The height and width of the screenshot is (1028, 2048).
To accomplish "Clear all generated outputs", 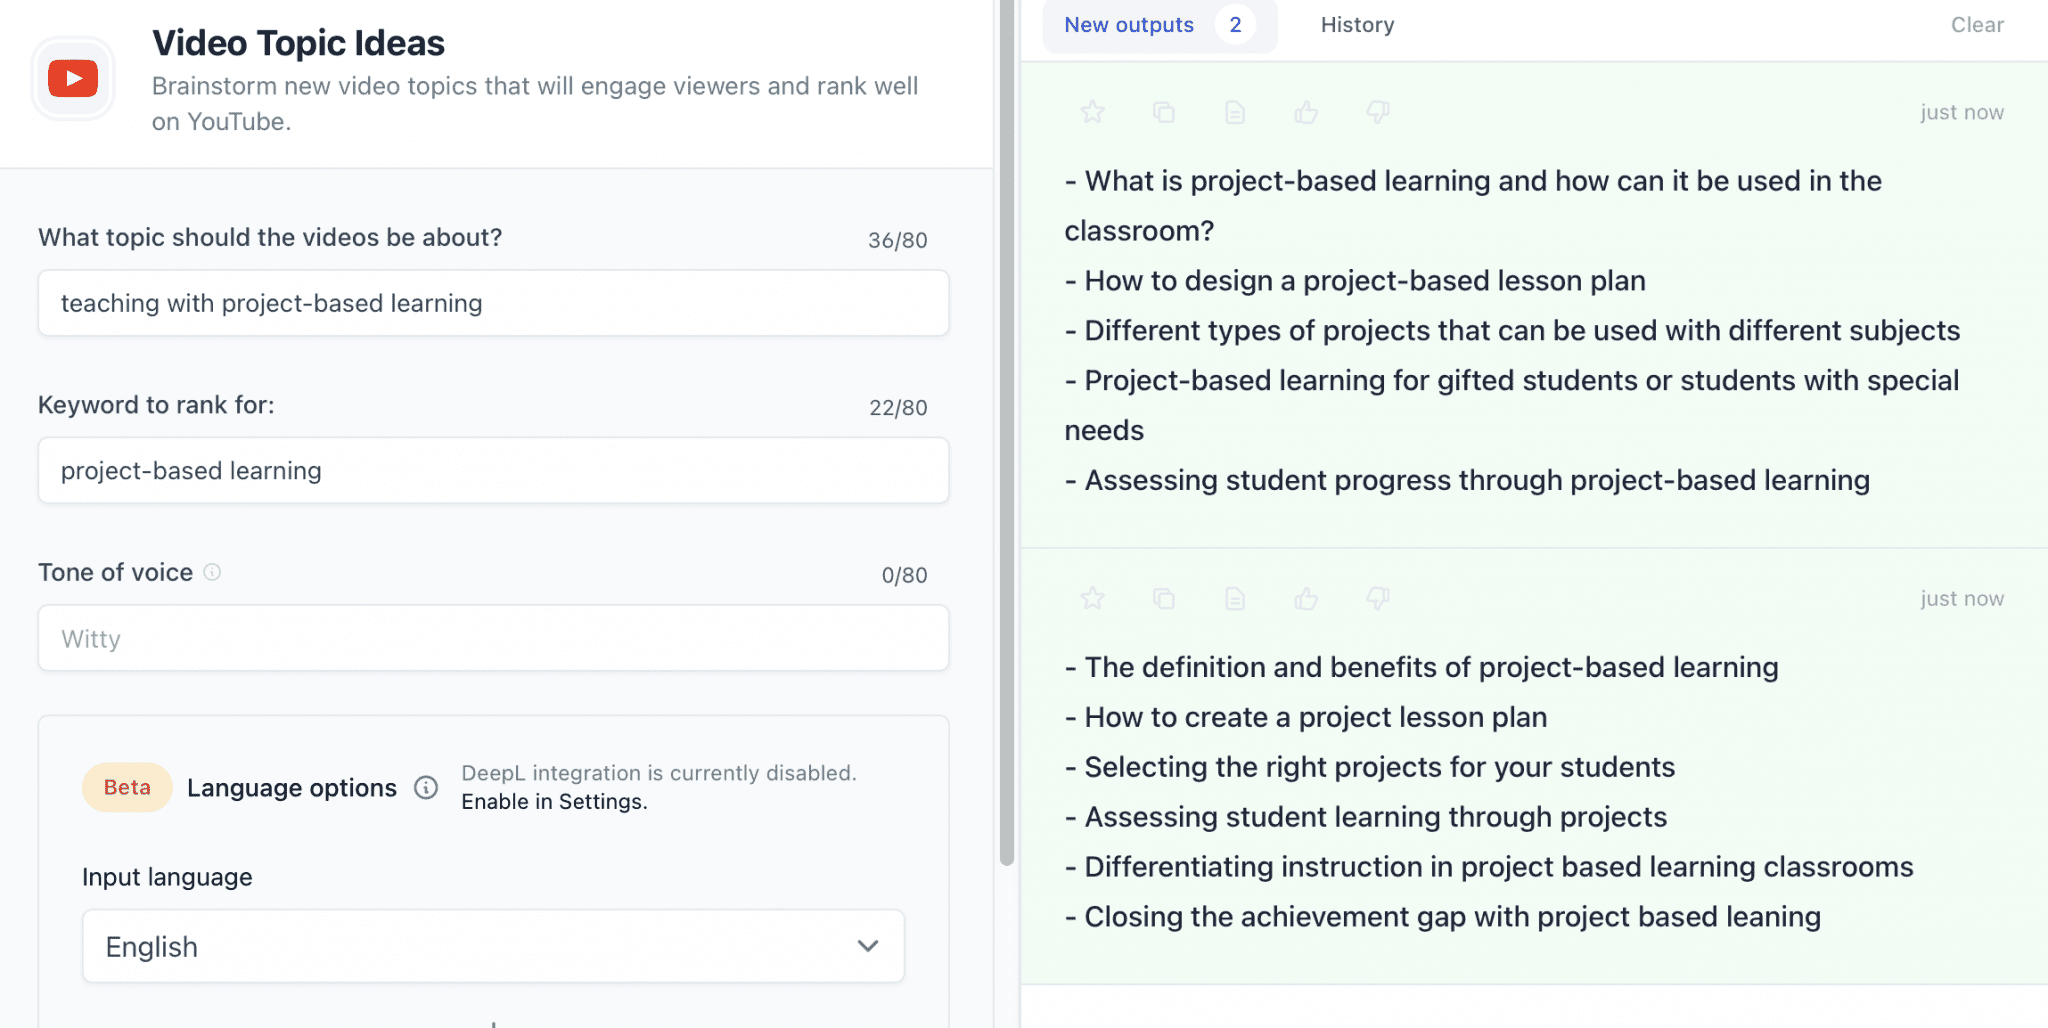I will pyautogui.click(x=1977, y=25).
